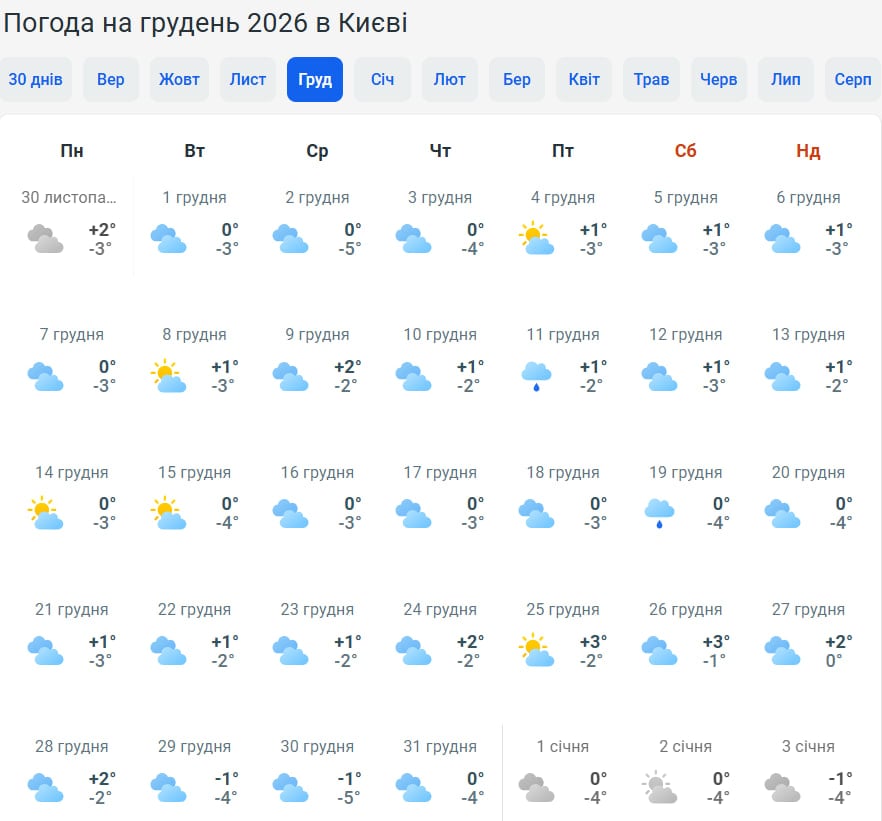Switch to the Вер month tab
Image resolution: width=882 pixels, height=821 pixels.
(111, 79)
